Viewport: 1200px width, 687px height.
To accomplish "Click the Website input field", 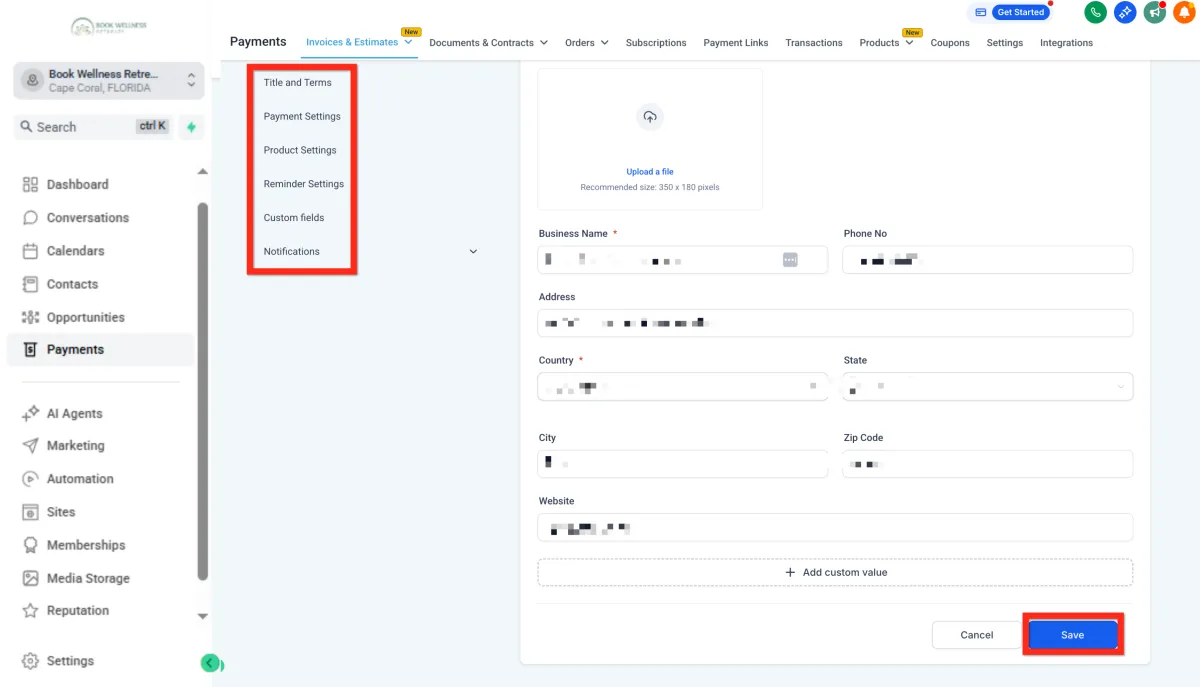I will coord(835,527).
